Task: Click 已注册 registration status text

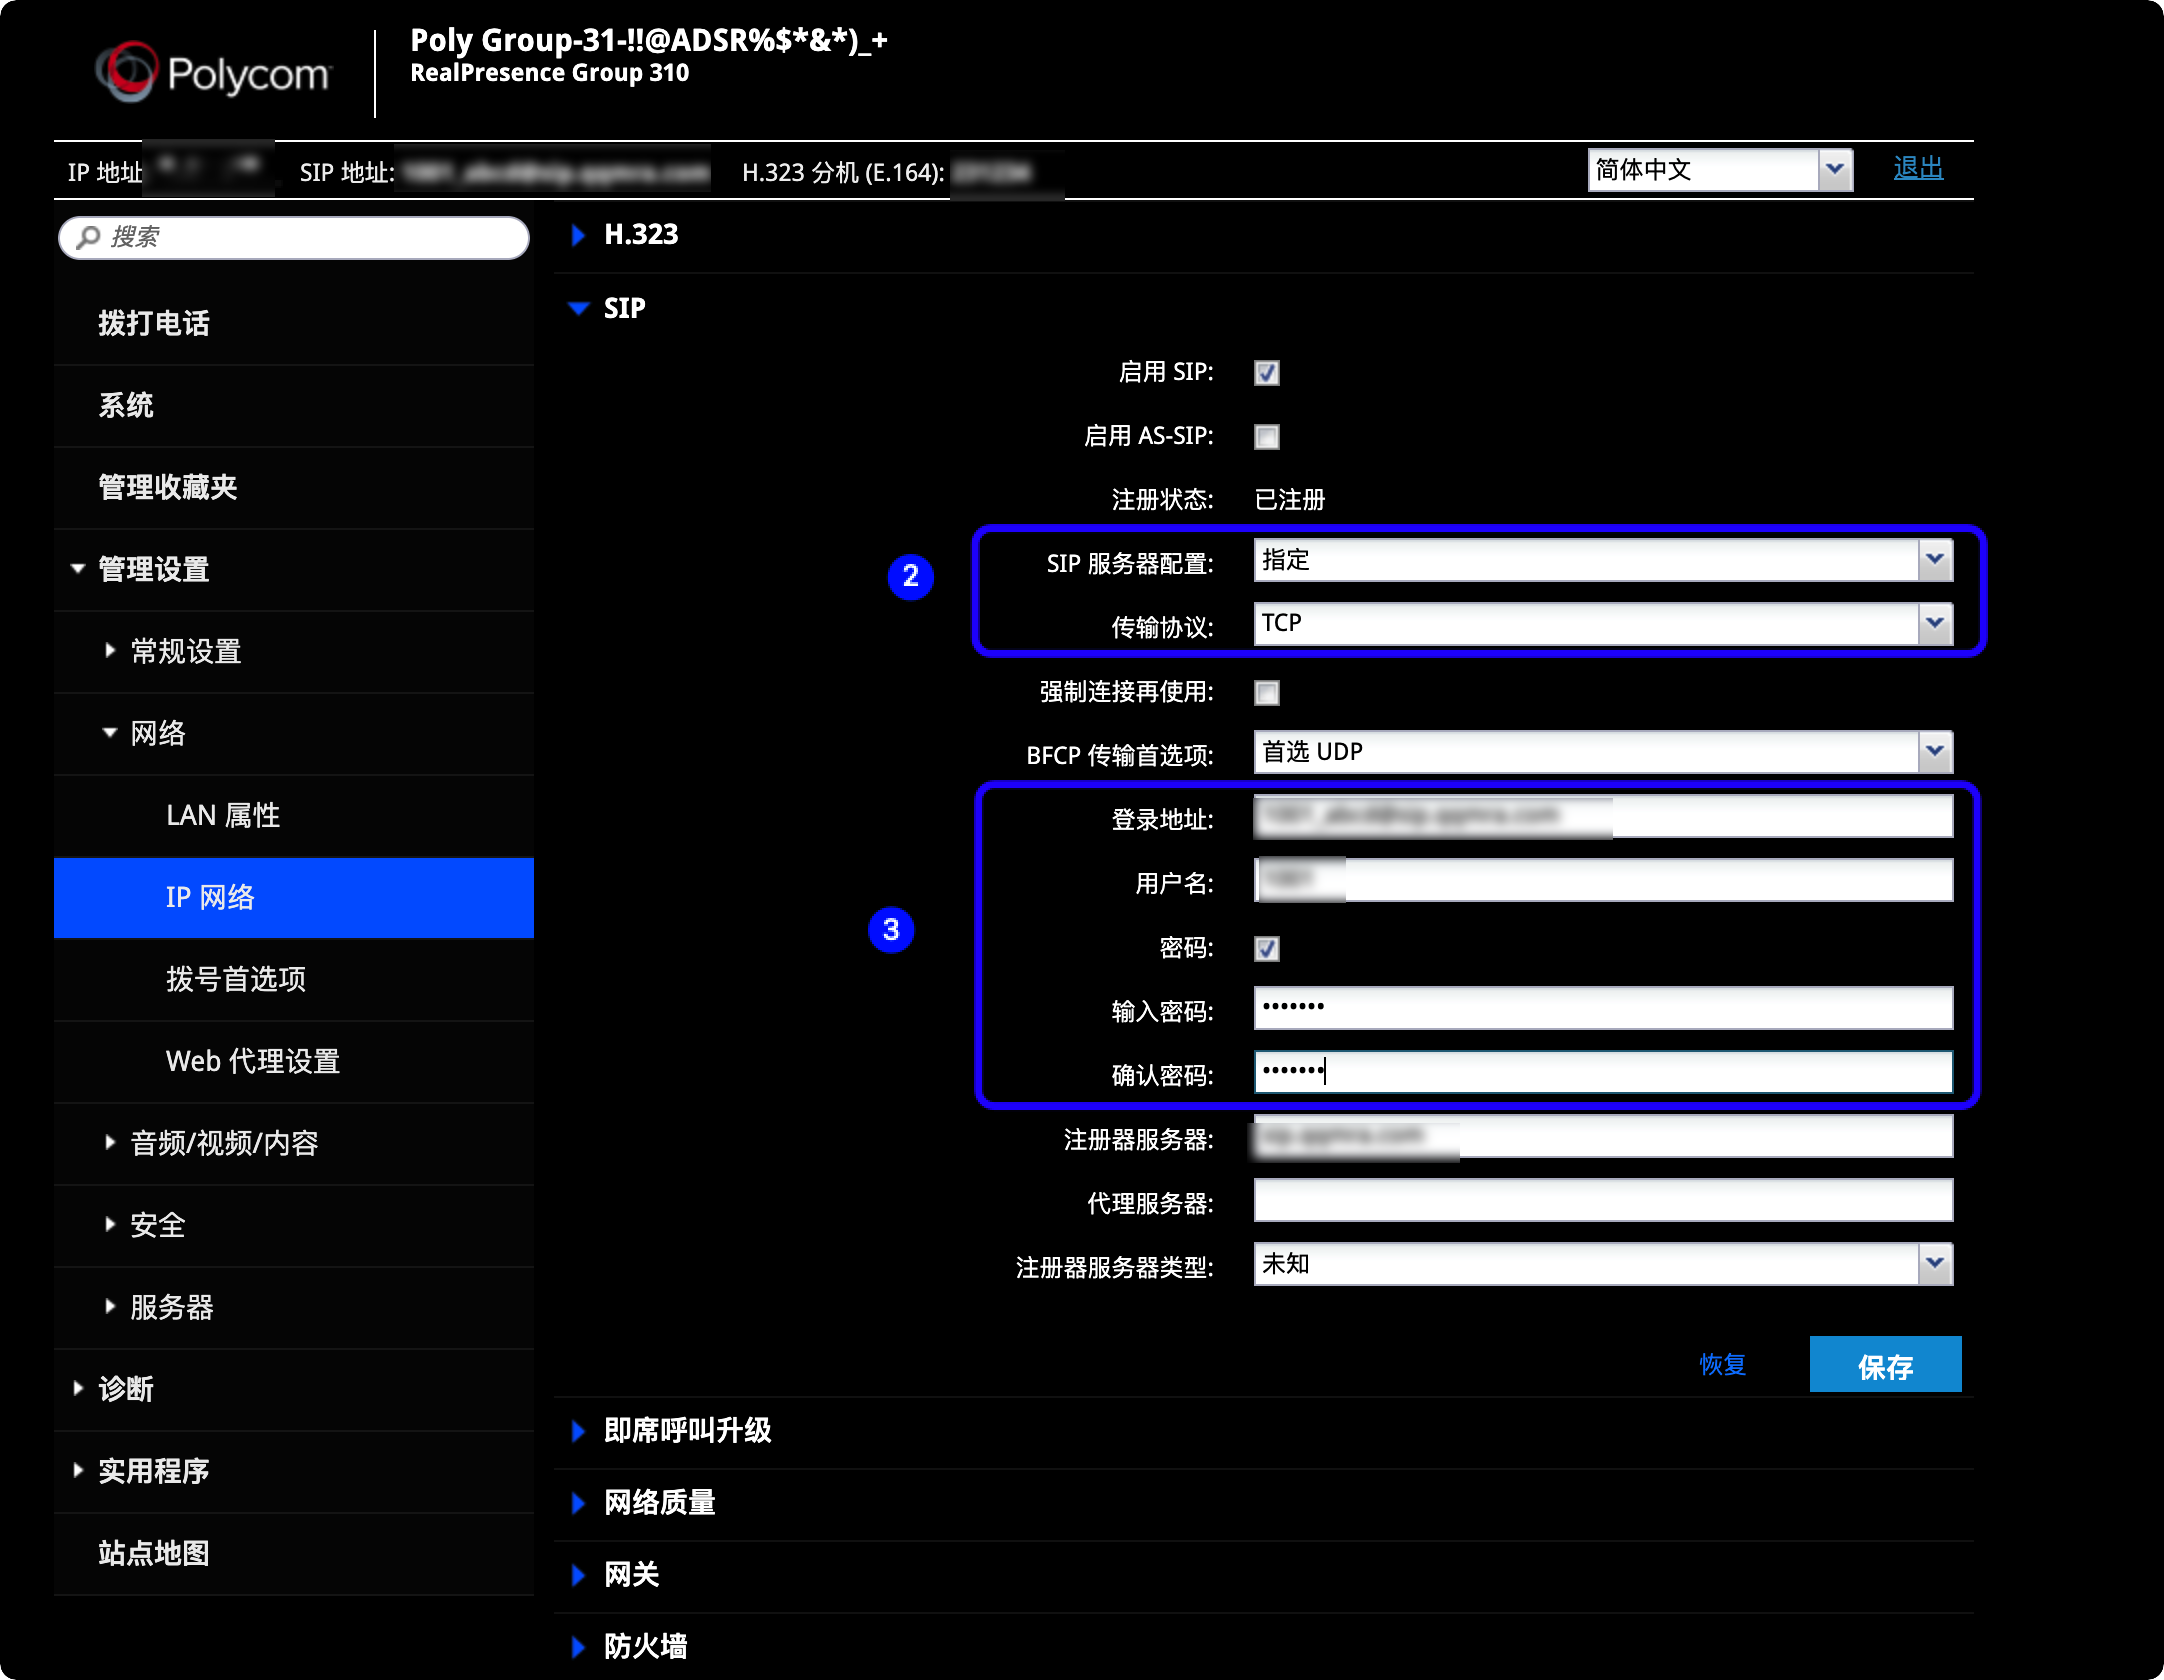Action: [x=1290, y=500]
